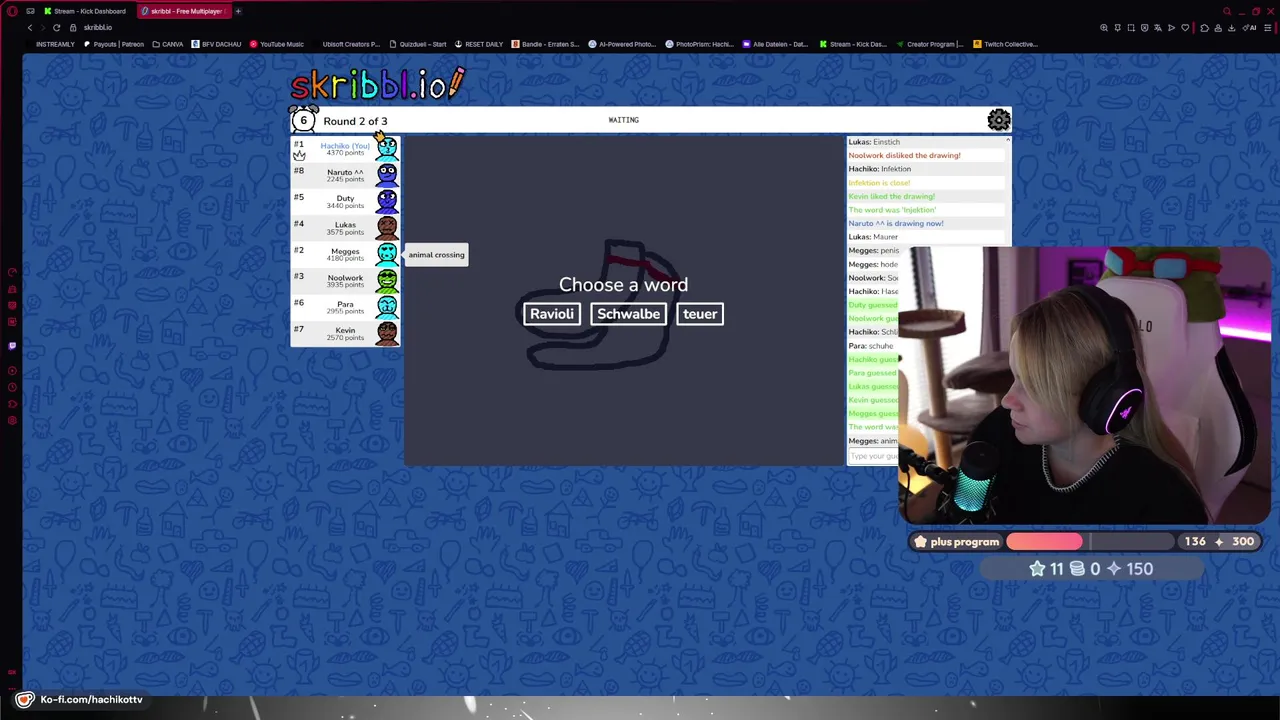The image size is (1280, 720).
Task: Open the BFV DACHAU bookmark
Action: [x=216, y=44]
